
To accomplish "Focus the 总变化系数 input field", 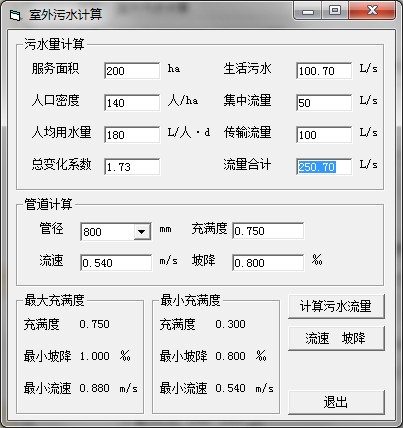I will (132, 167).
